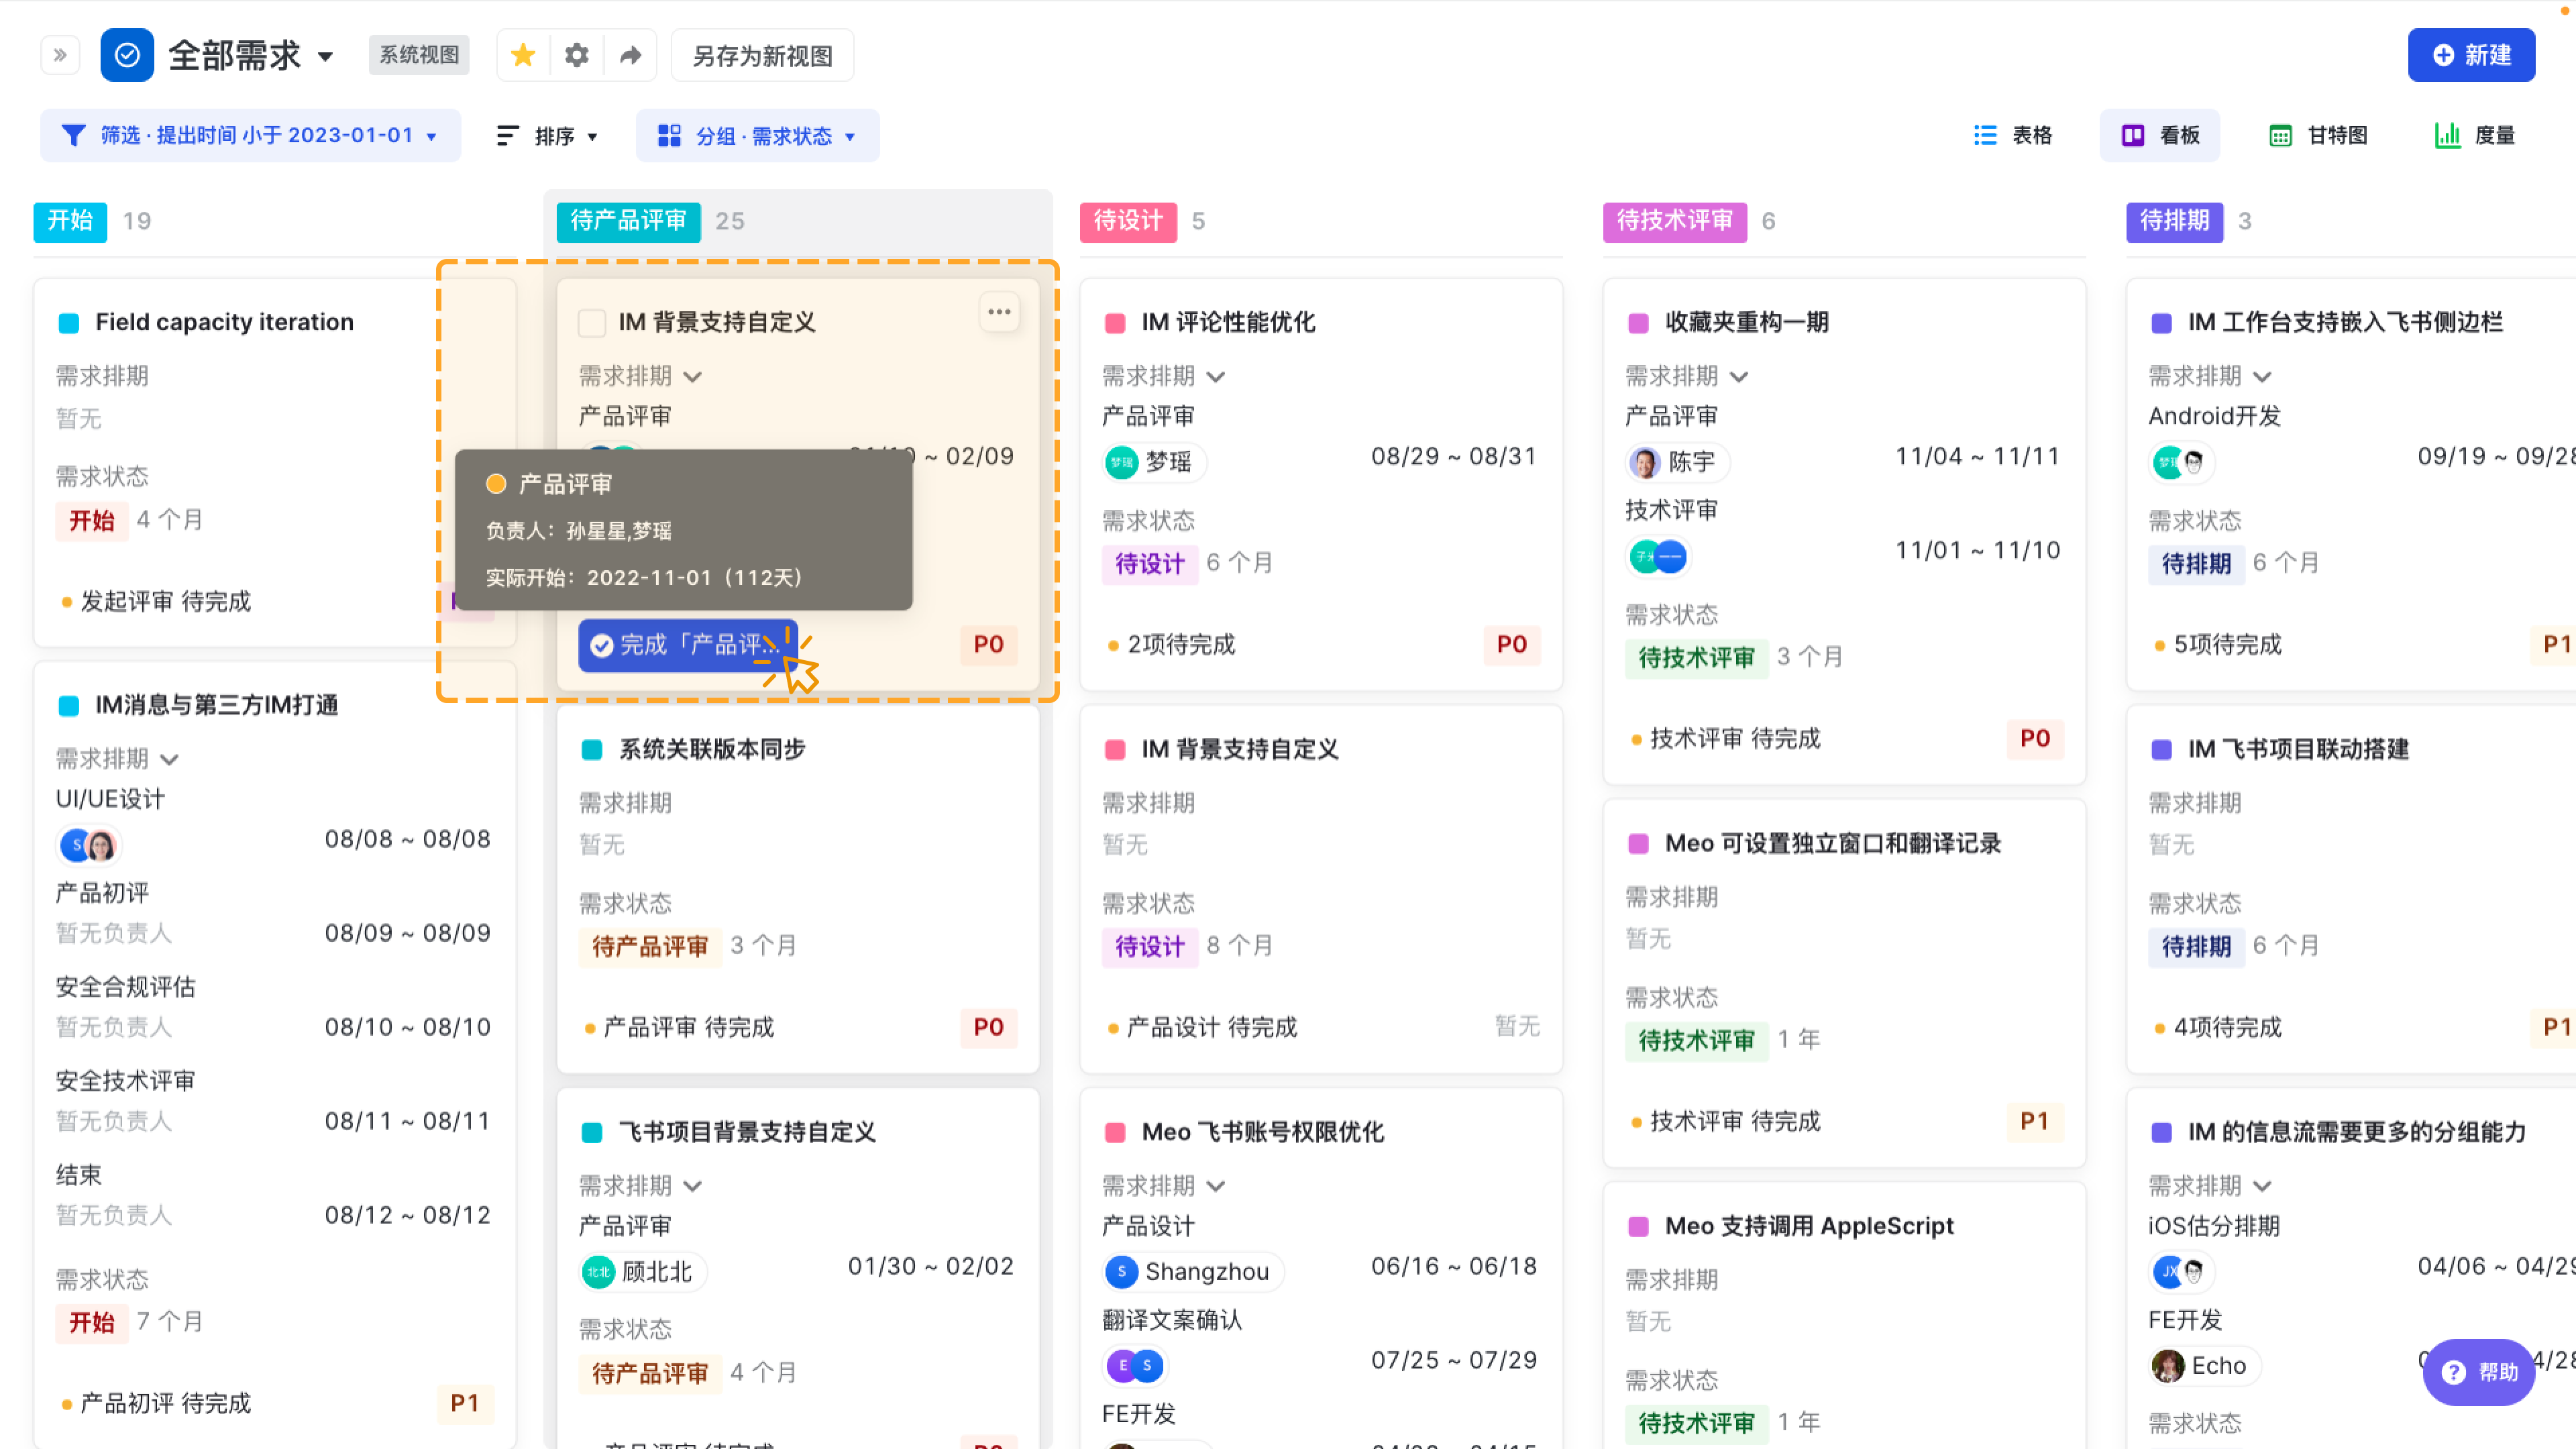The height and width of the screenshot is (1449, 2576).
Task: Click color square beside IM消息与第三方IM打通
Action: point(69,706)
